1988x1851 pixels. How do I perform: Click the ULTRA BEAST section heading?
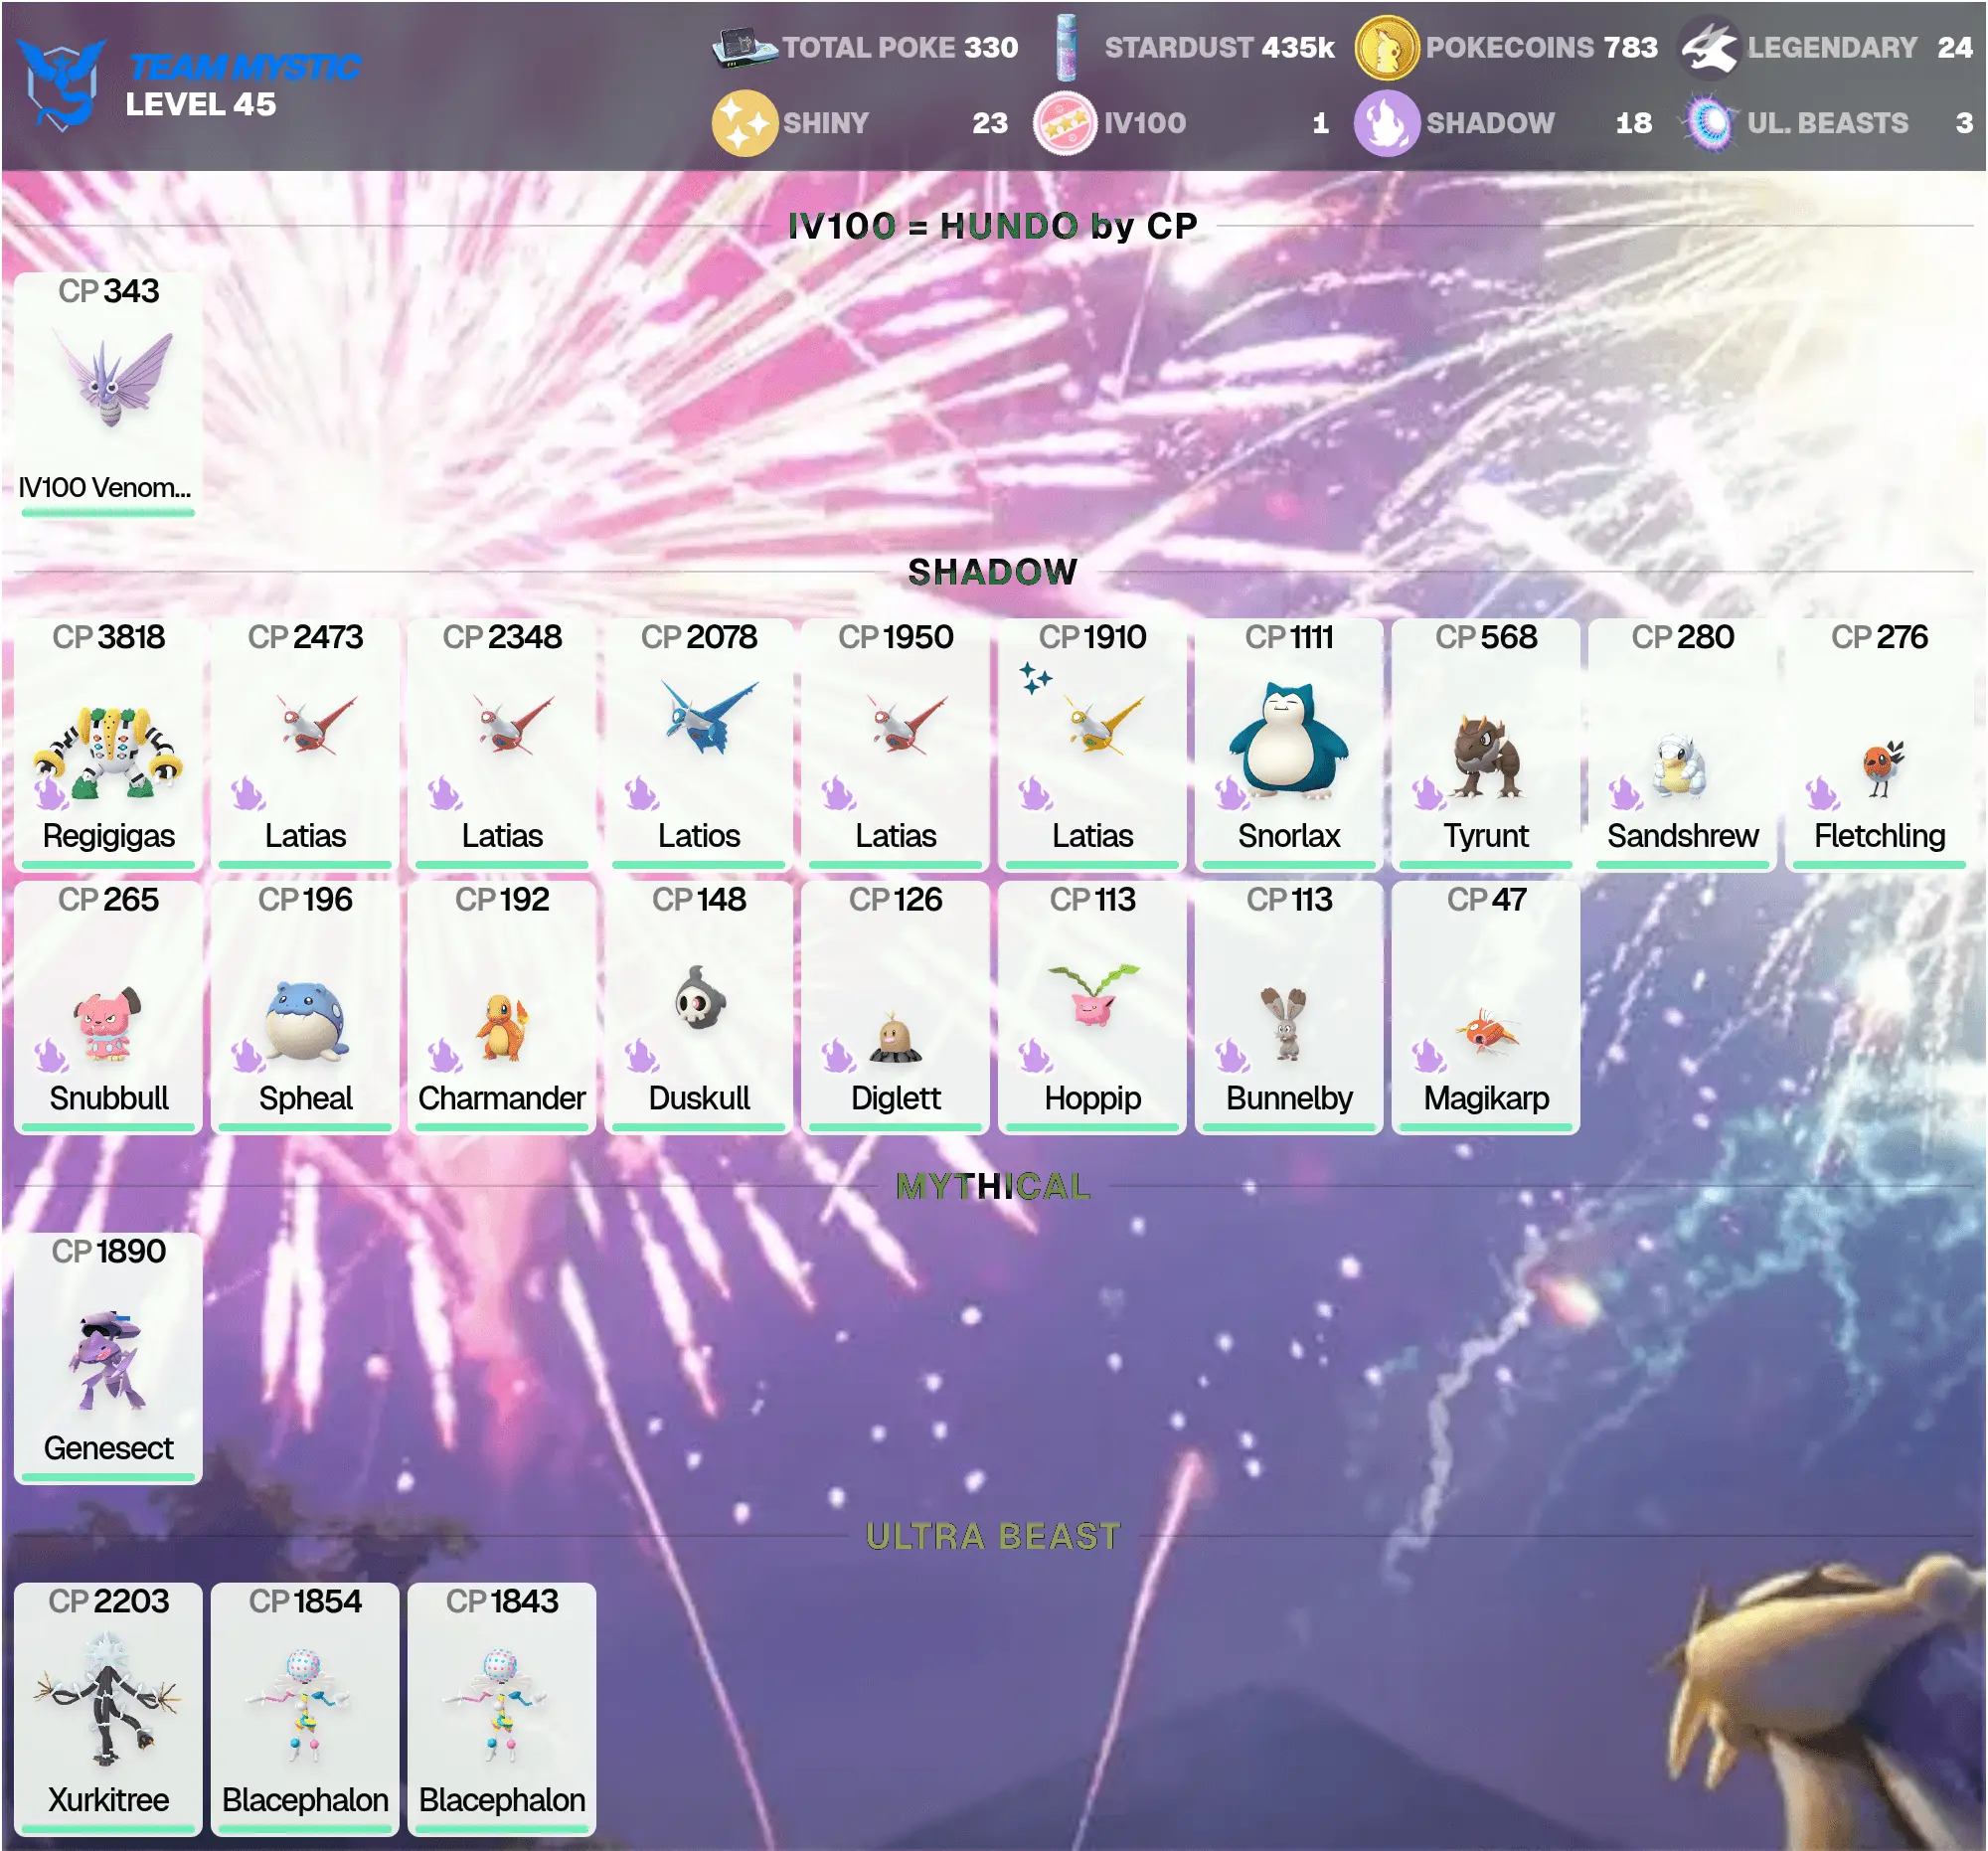[993, 1536]
